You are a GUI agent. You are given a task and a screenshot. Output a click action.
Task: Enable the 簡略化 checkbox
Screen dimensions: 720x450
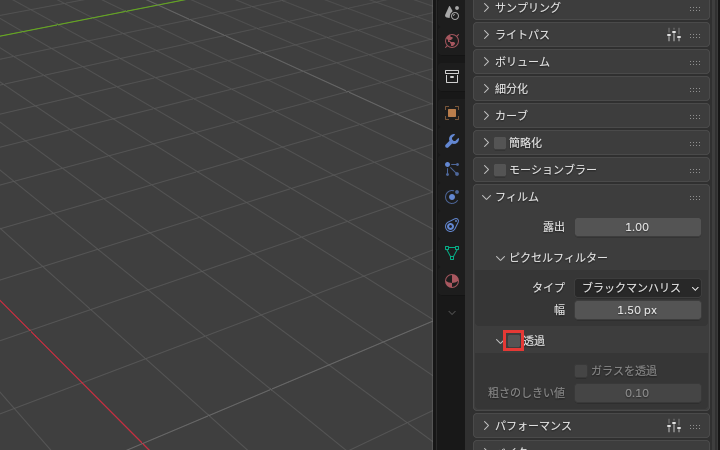pos(500,143)
